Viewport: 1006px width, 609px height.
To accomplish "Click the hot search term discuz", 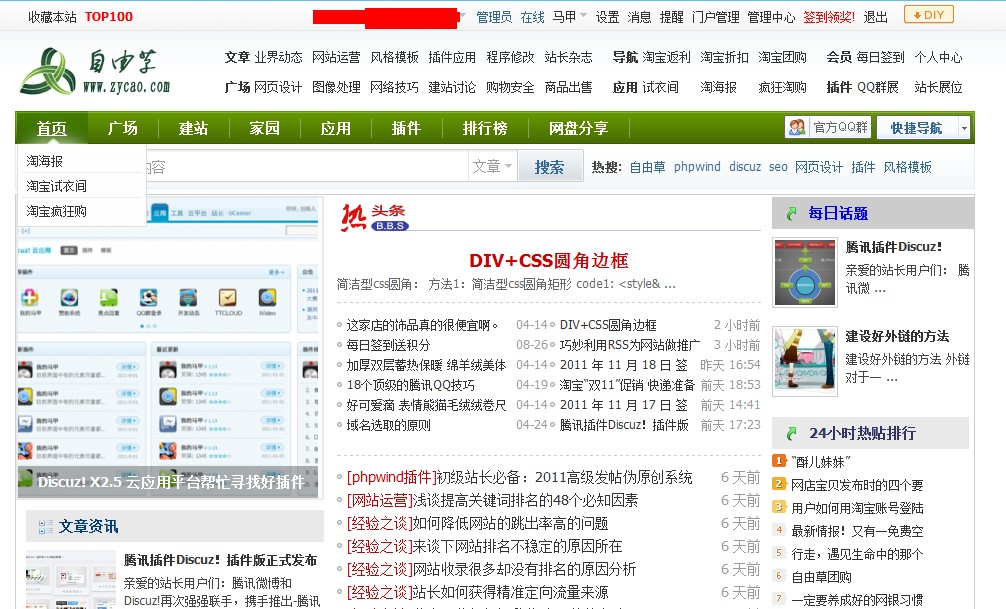I will (x=745, y=167).
